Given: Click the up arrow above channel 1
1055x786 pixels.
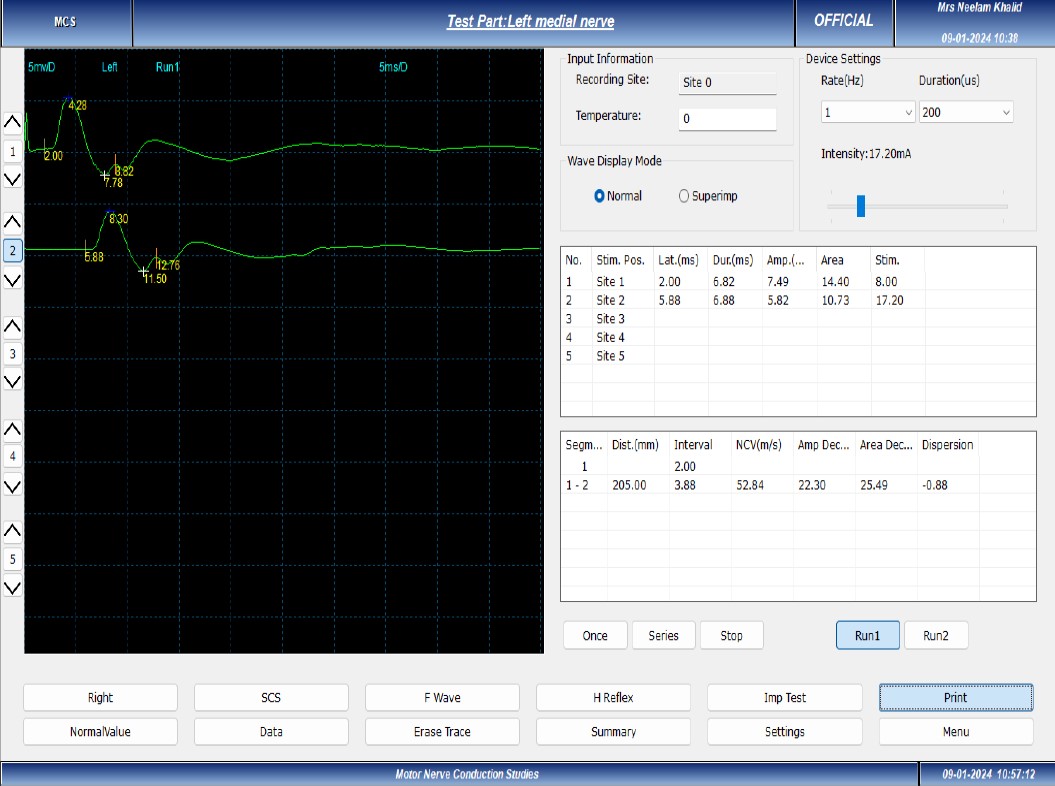Looking at the screenshot, I should click(x=12, y=122).
